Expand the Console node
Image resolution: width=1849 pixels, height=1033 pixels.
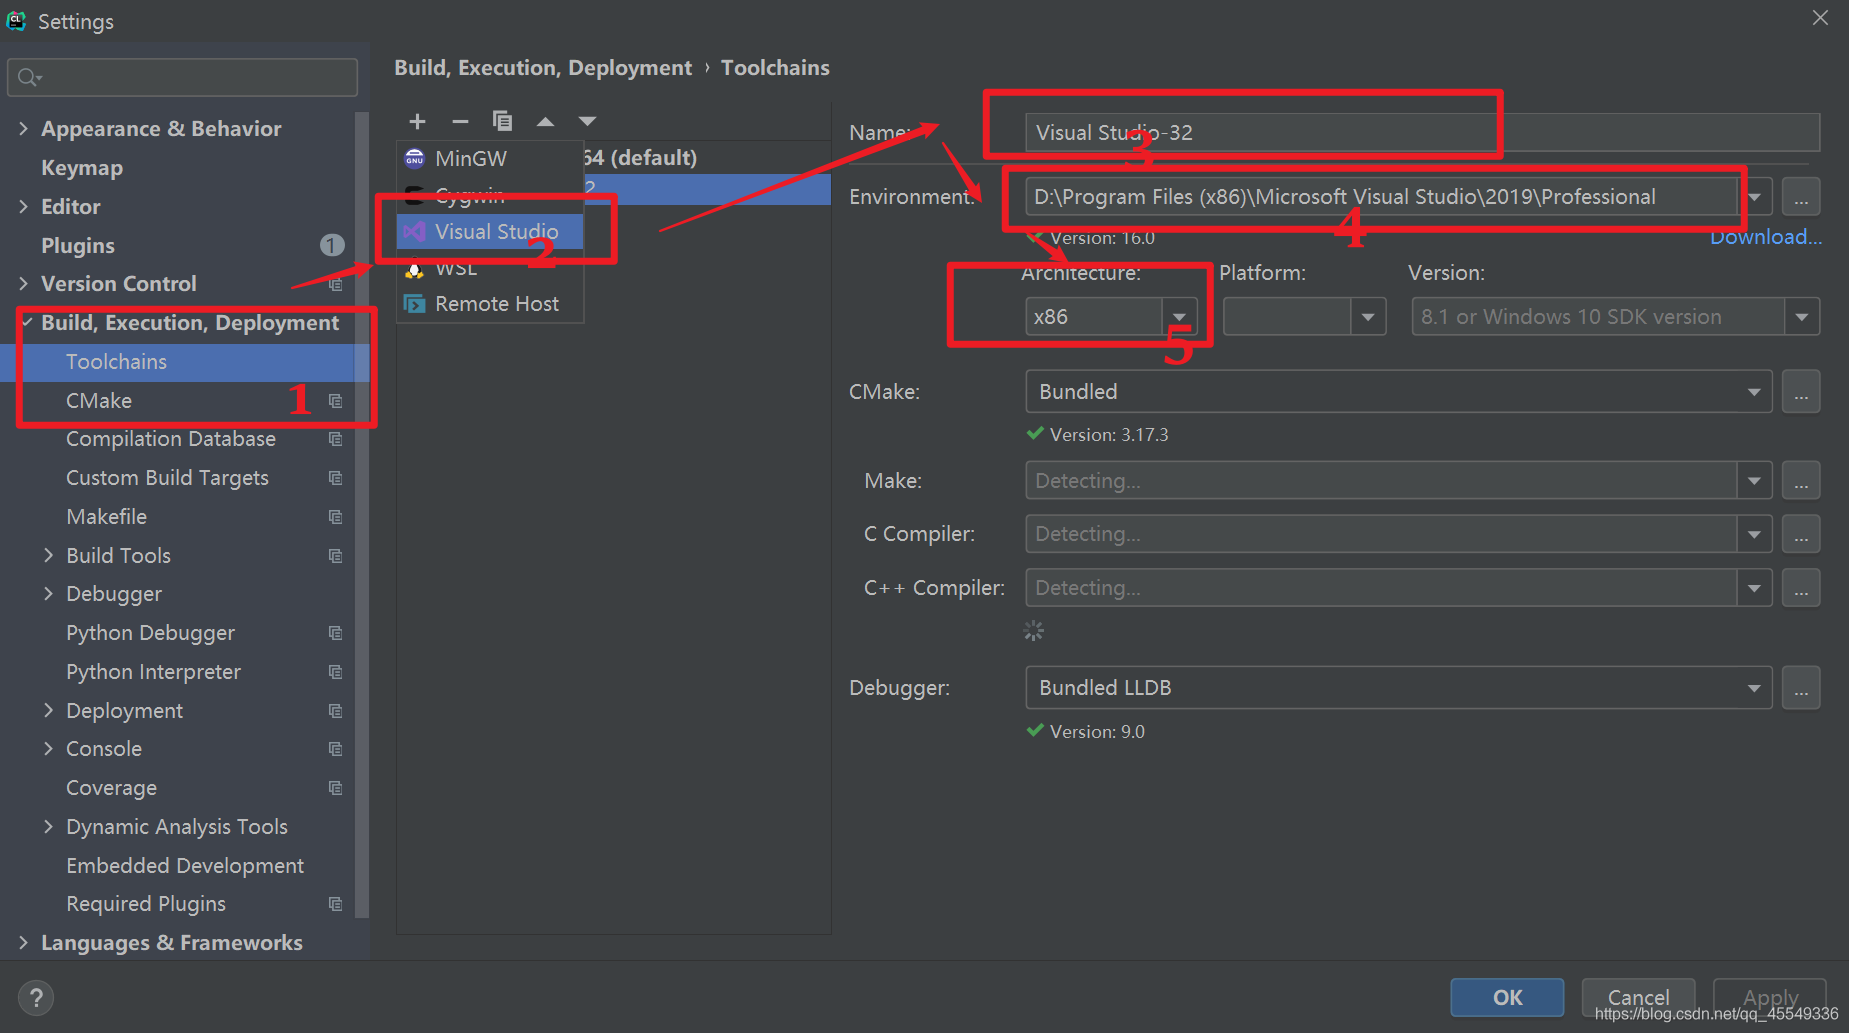48,749
